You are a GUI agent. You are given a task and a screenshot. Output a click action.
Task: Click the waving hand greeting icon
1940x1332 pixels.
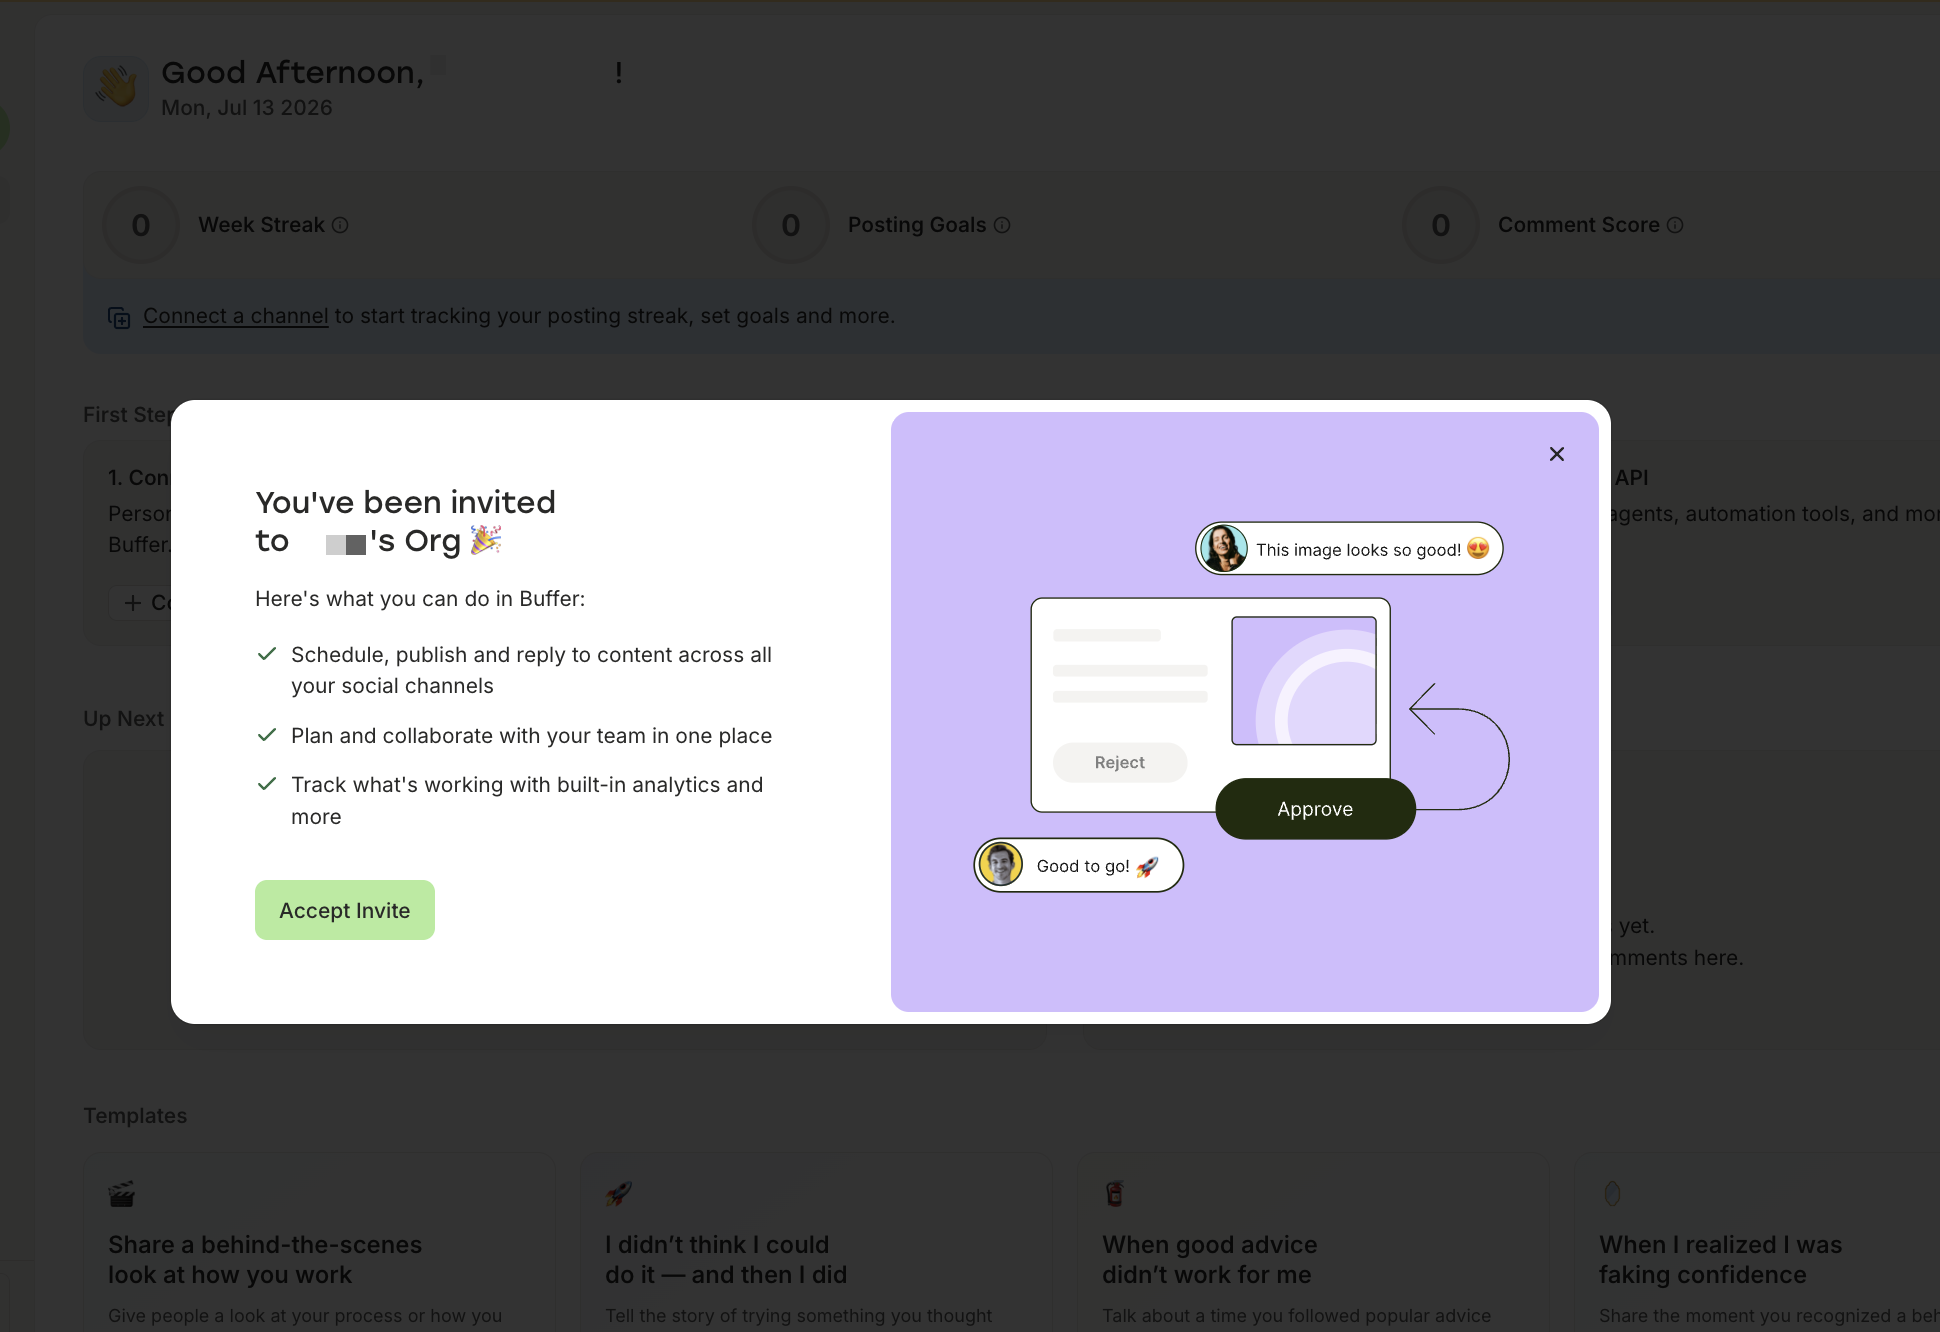[x=116, y=88]
